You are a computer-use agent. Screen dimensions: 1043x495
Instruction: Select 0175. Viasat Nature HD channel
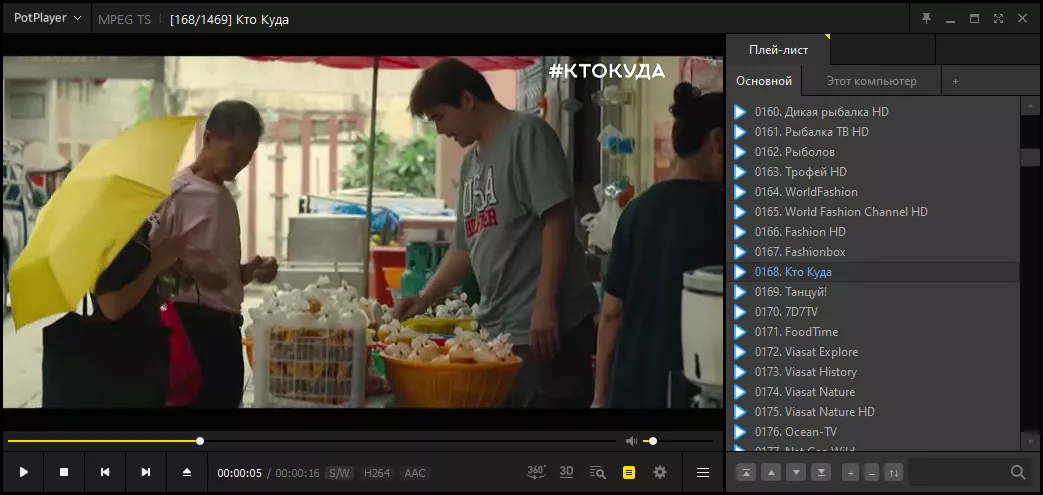pos(873,411)
